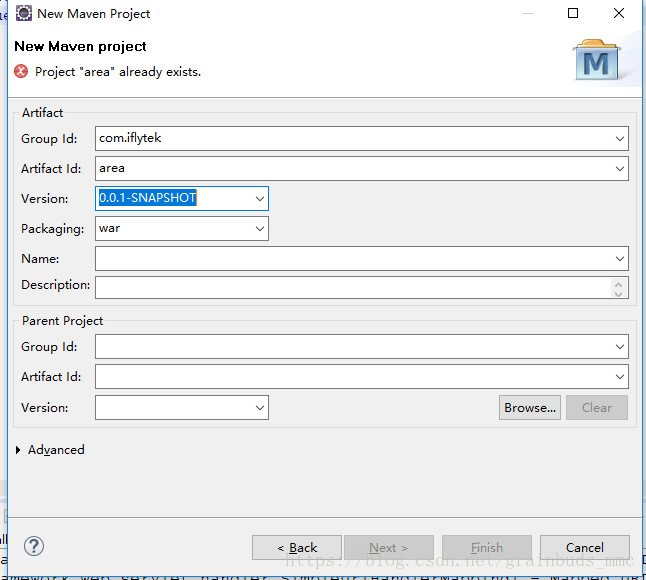The width and height of the screenshot is (646, 580).
Task: Maximize the New Maven Project window
Action: (573, 13)
